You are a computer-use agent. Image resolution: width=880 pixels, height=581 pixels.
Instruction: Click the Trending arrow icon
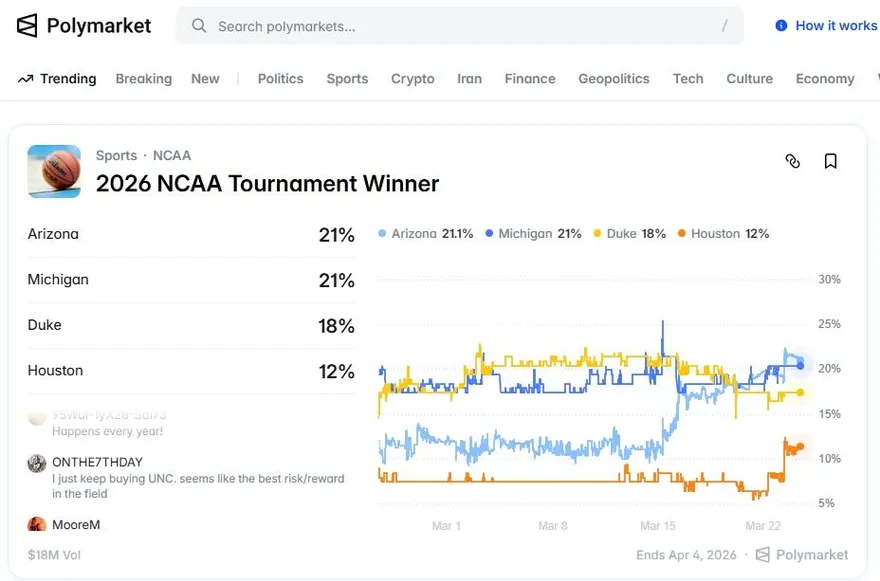click(26, 79)
